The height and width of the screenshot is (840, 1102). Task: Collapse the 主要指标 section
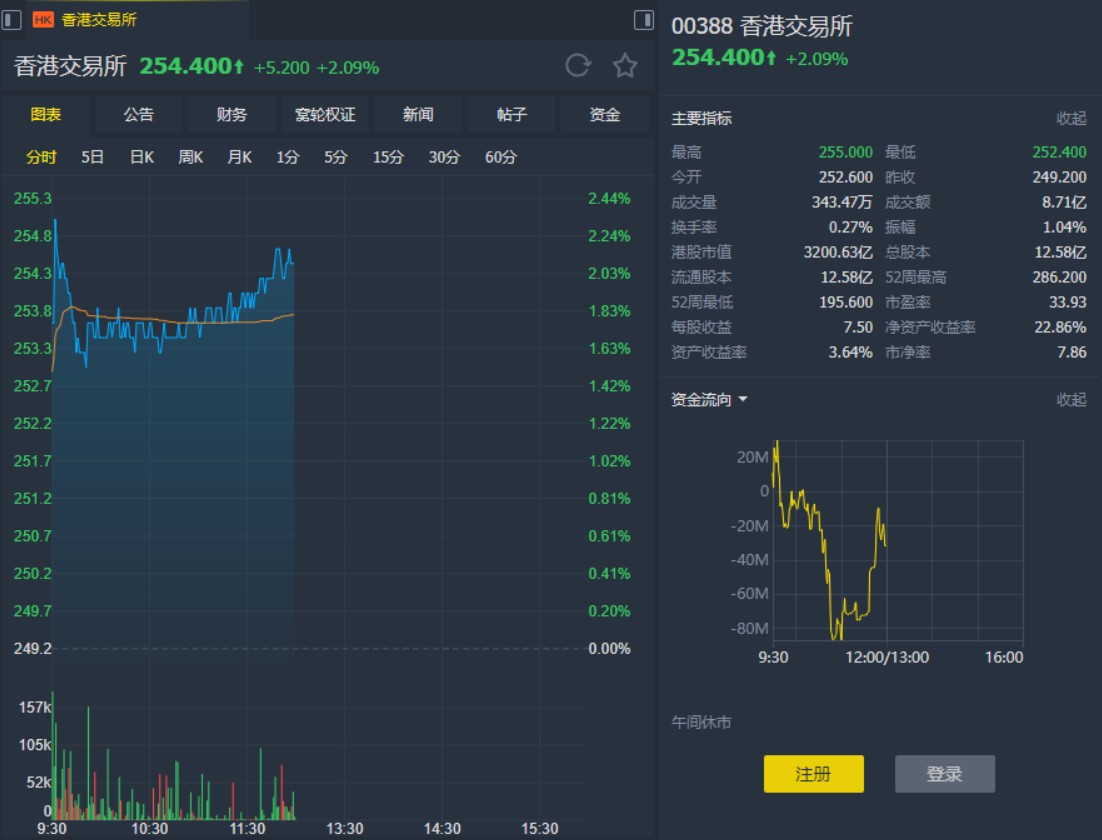point(1071,118)
